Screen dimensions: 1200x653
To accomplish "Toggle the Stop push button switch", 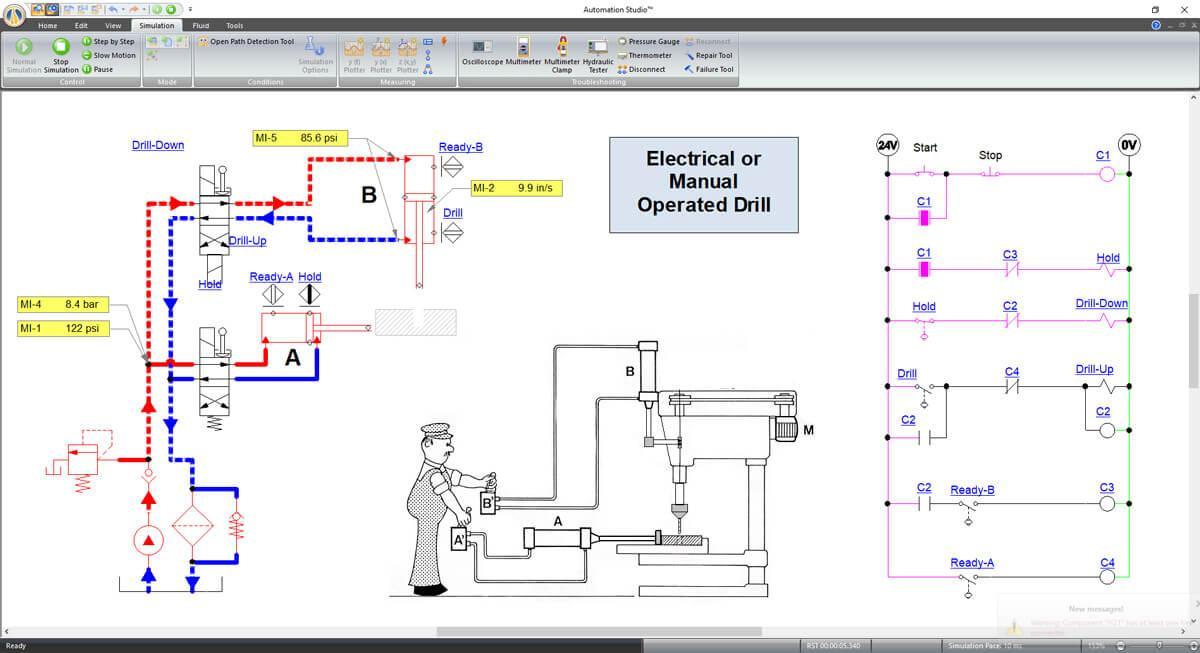I will click(x=989, y=172).
